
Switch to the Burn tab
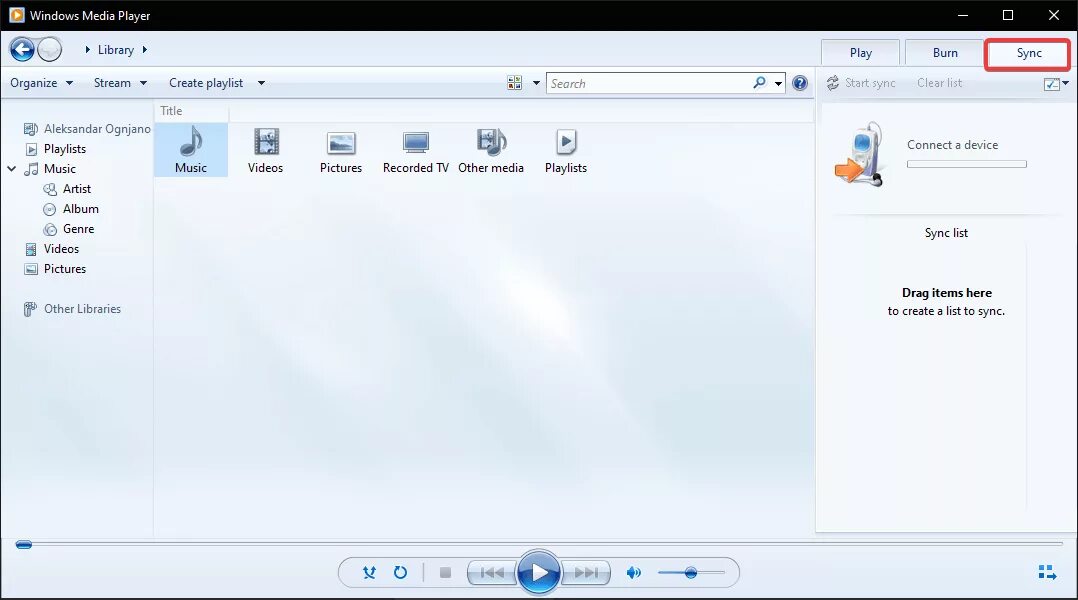click(x=945, y=53)
